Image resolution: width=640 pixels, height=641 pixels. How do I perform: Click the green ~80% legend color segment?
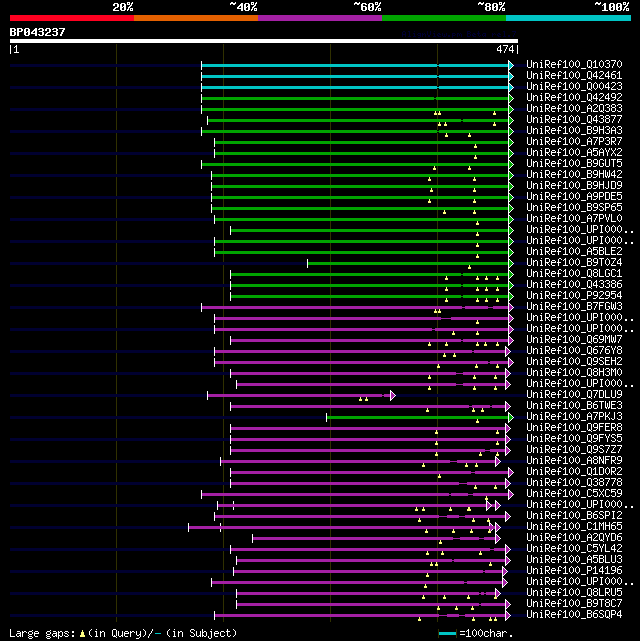(444, 18)
